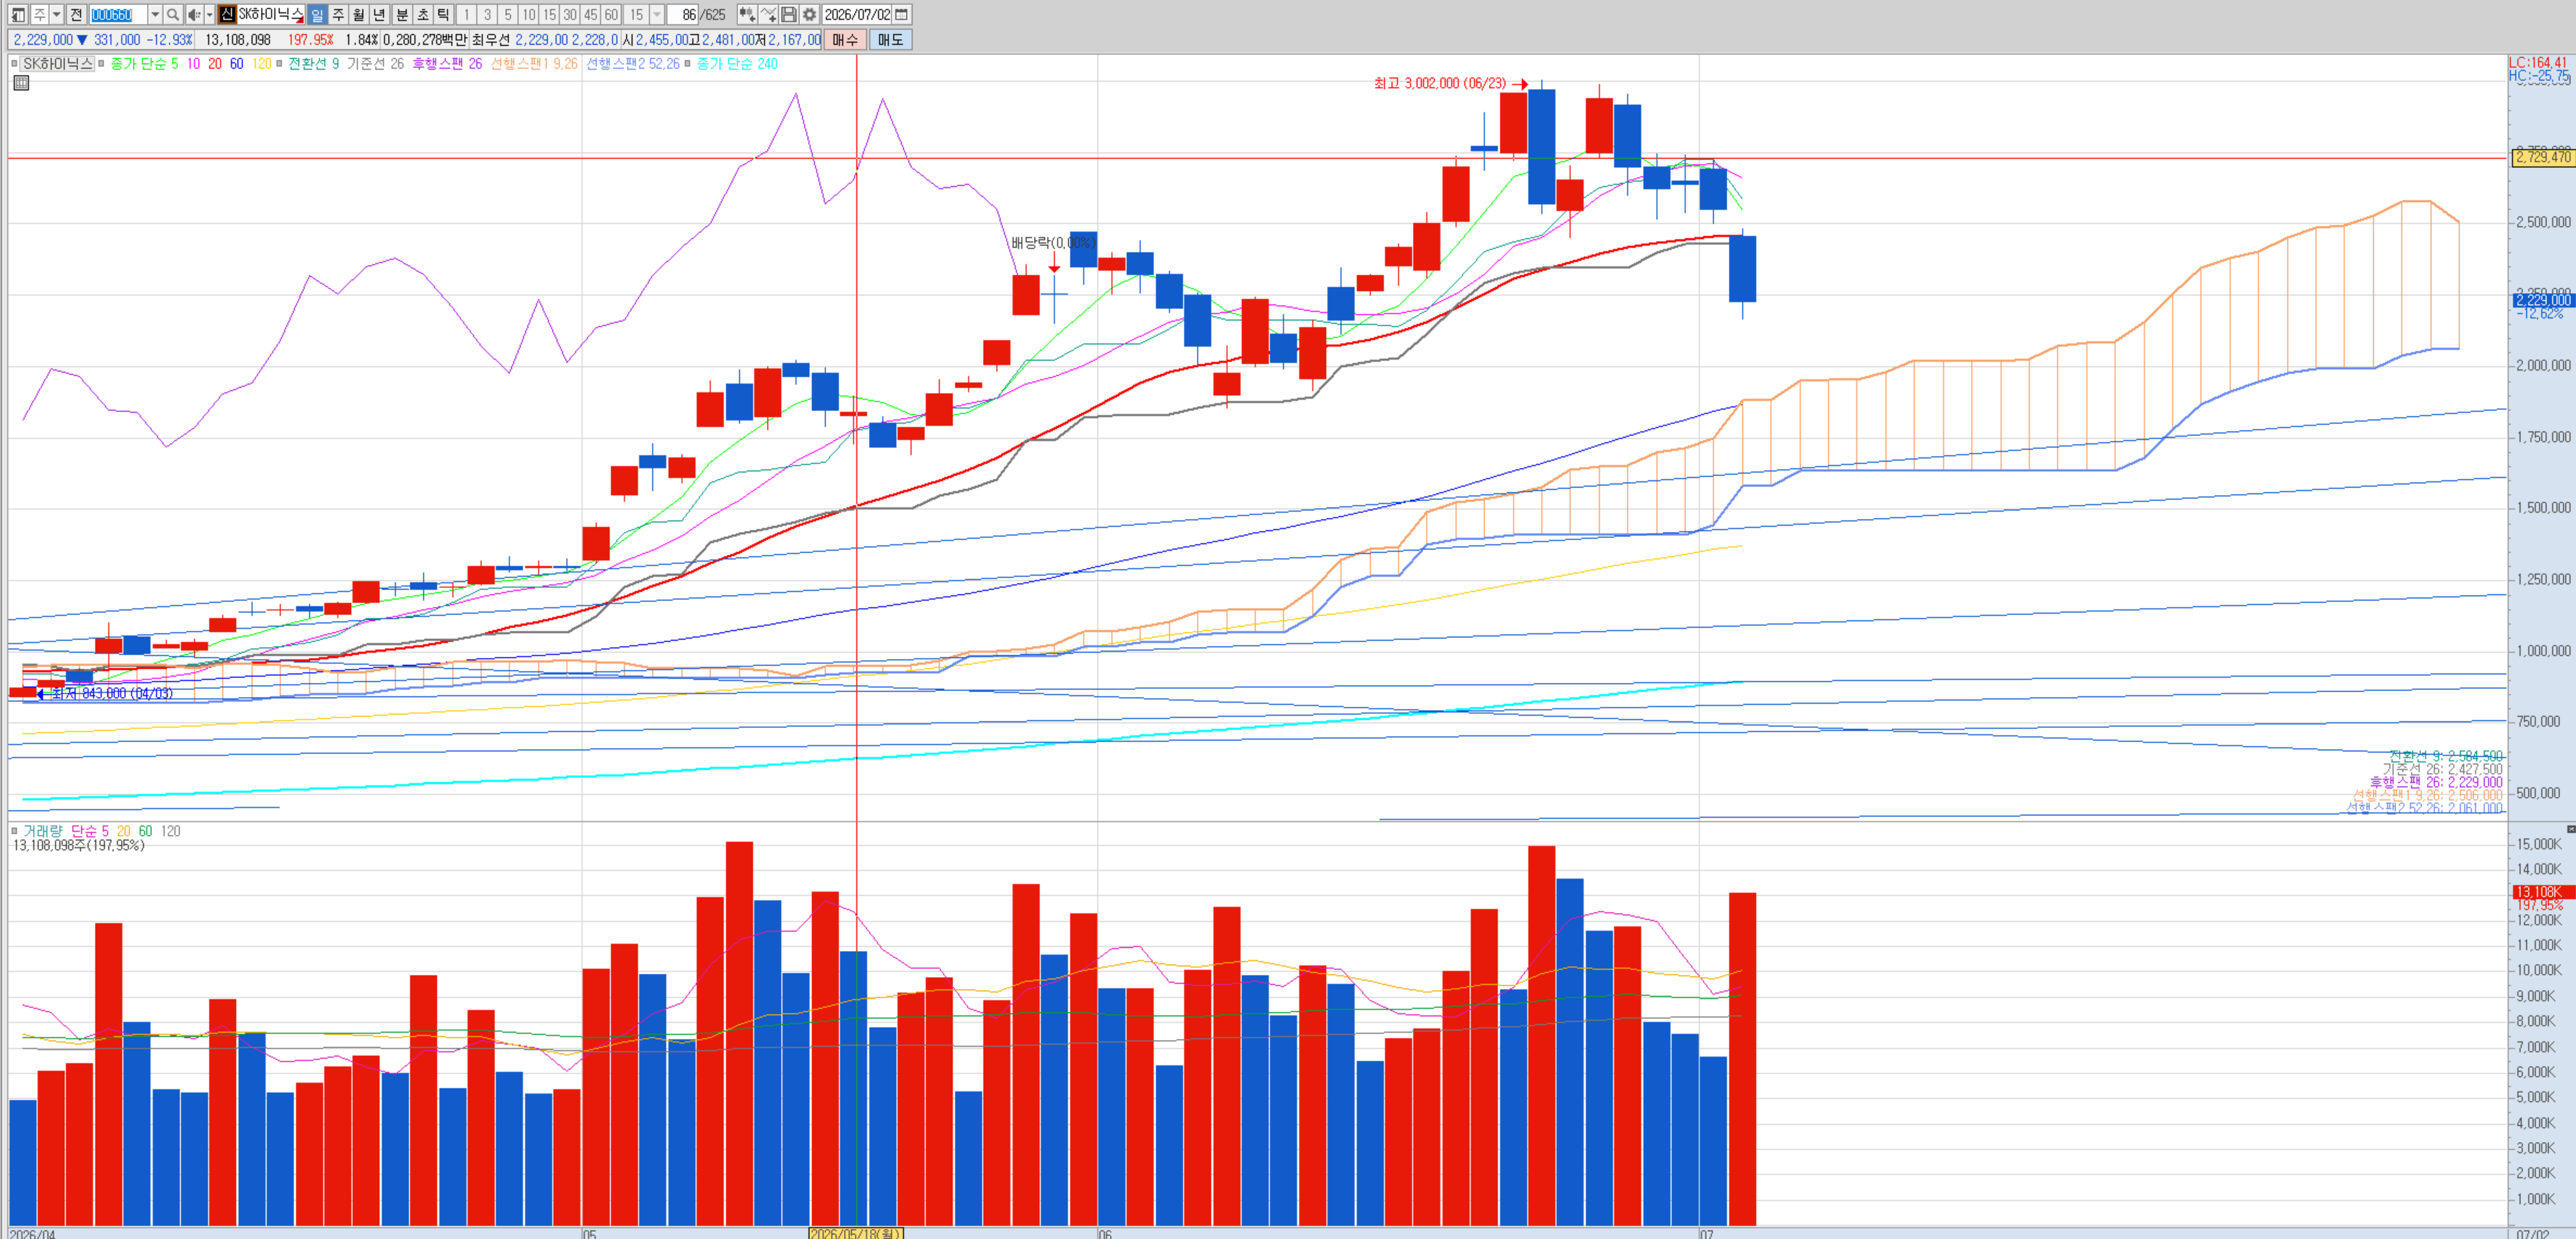The width and height of the screenshot is (2576, 1239).
Task: Click the line-chart-plus overlay icon
Action: click(x=768, y=14)
